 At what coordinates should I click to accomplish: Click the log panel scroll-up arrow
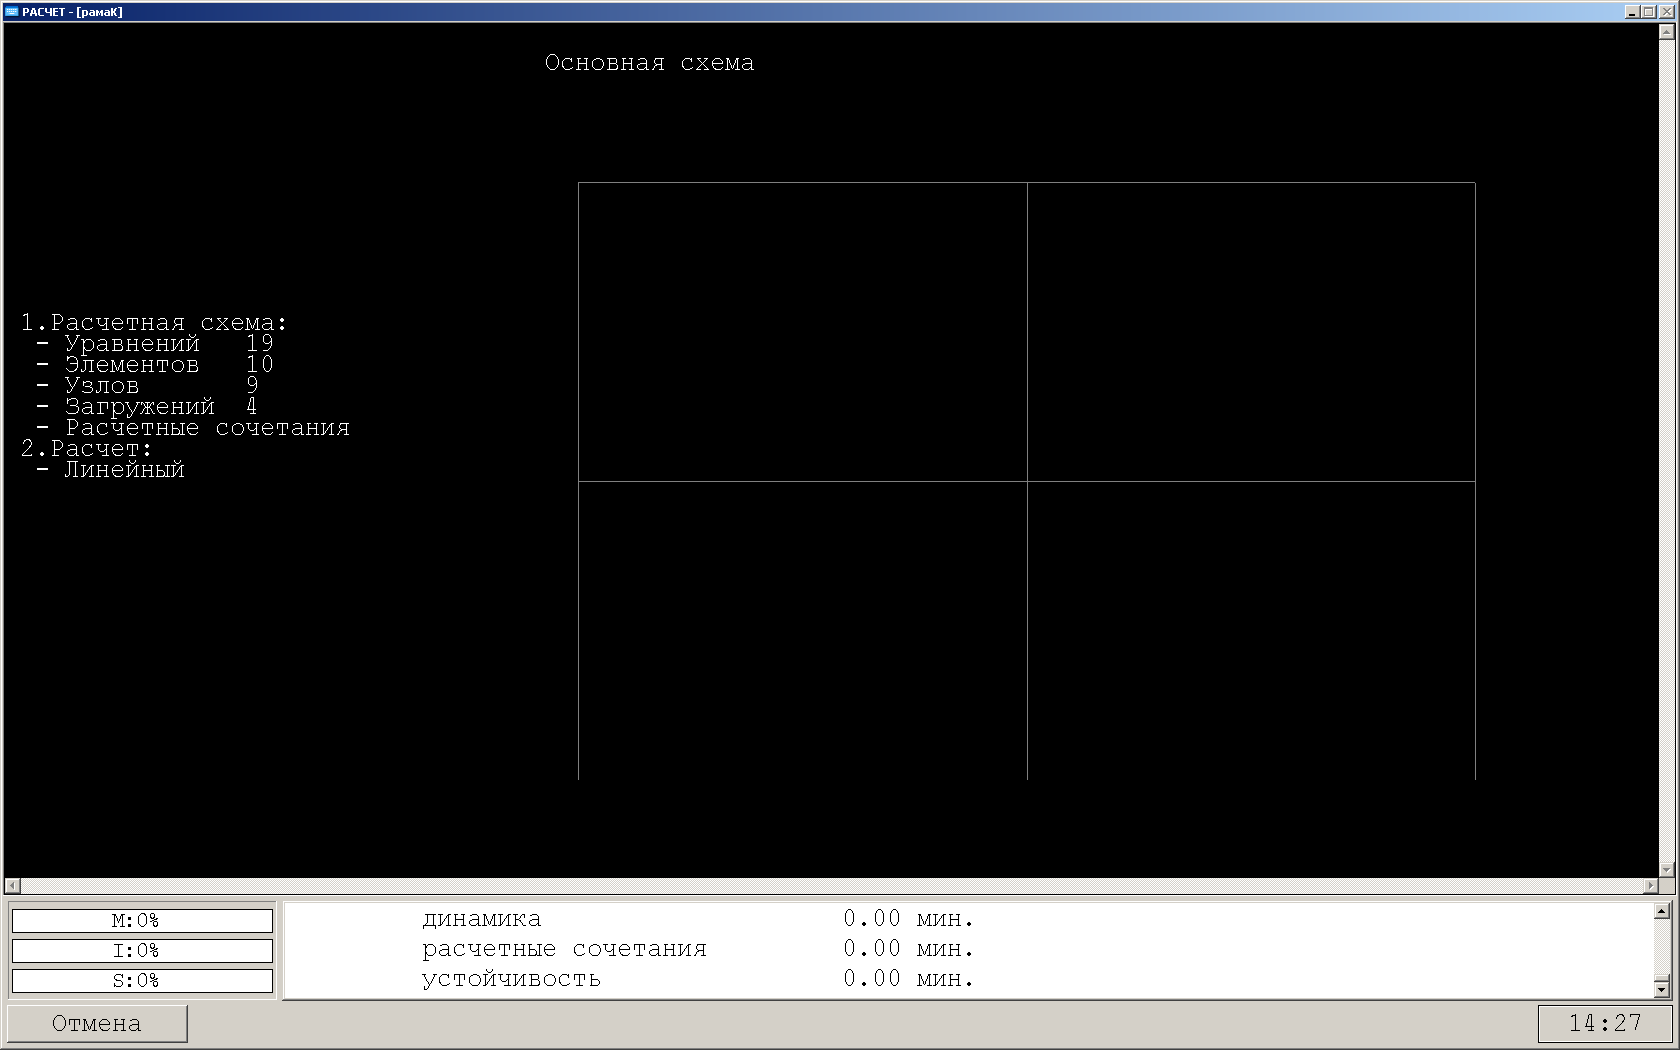(1662, 911)
